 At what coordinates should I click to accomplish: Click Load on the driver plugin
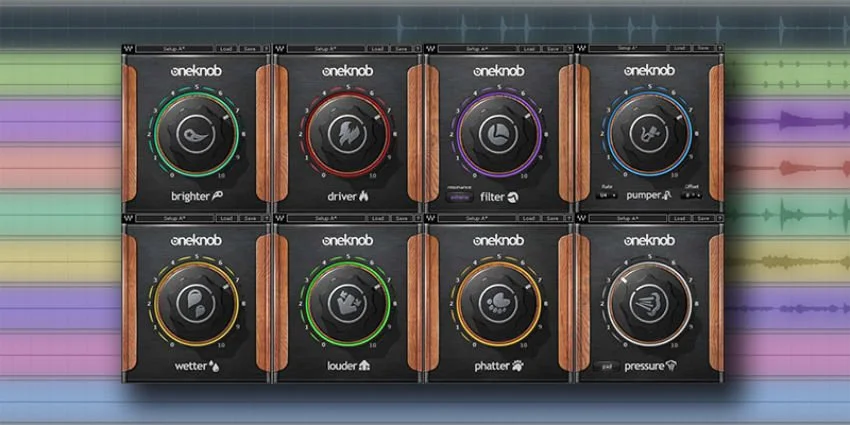[378, 49]
